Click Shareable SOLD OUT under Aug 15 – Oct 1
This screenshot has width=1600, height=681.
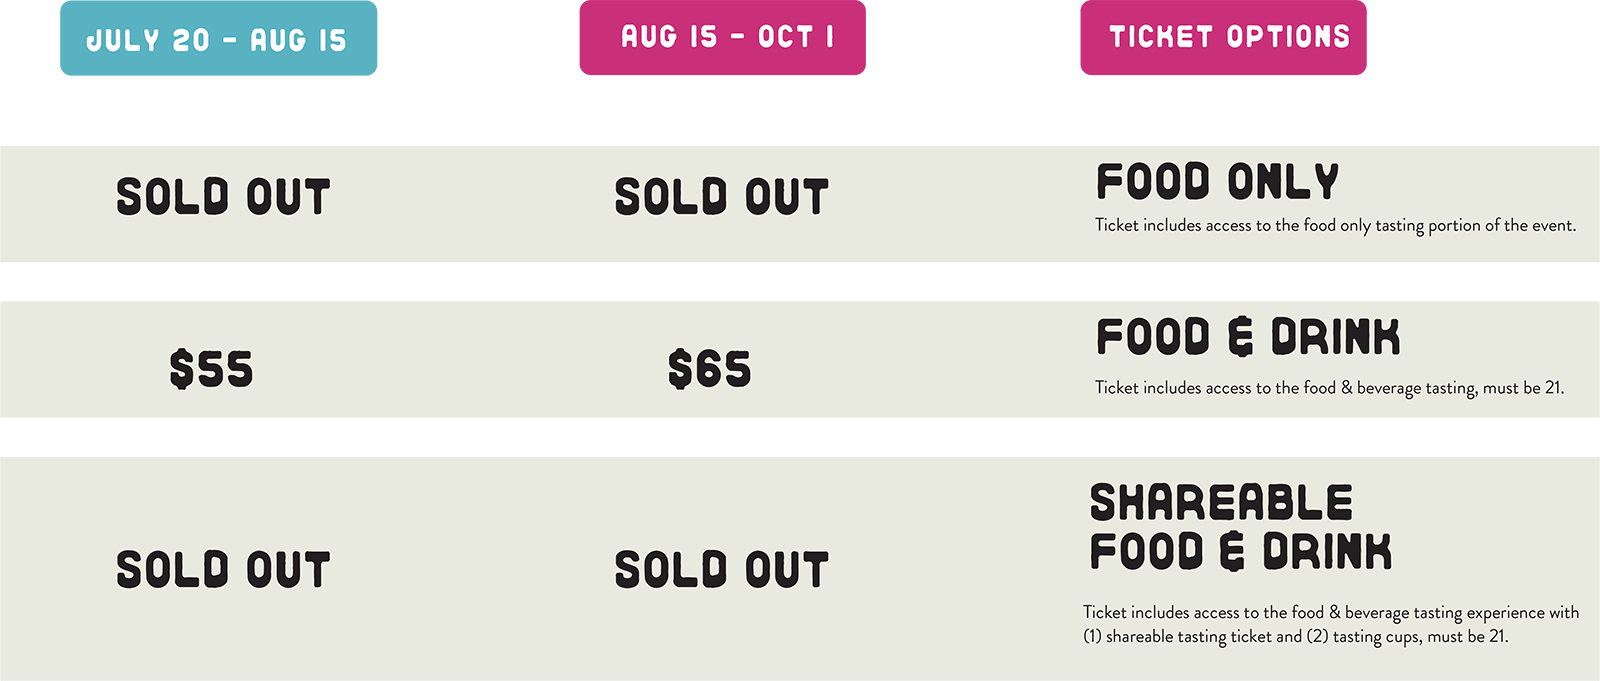click(x=721, y=570)
